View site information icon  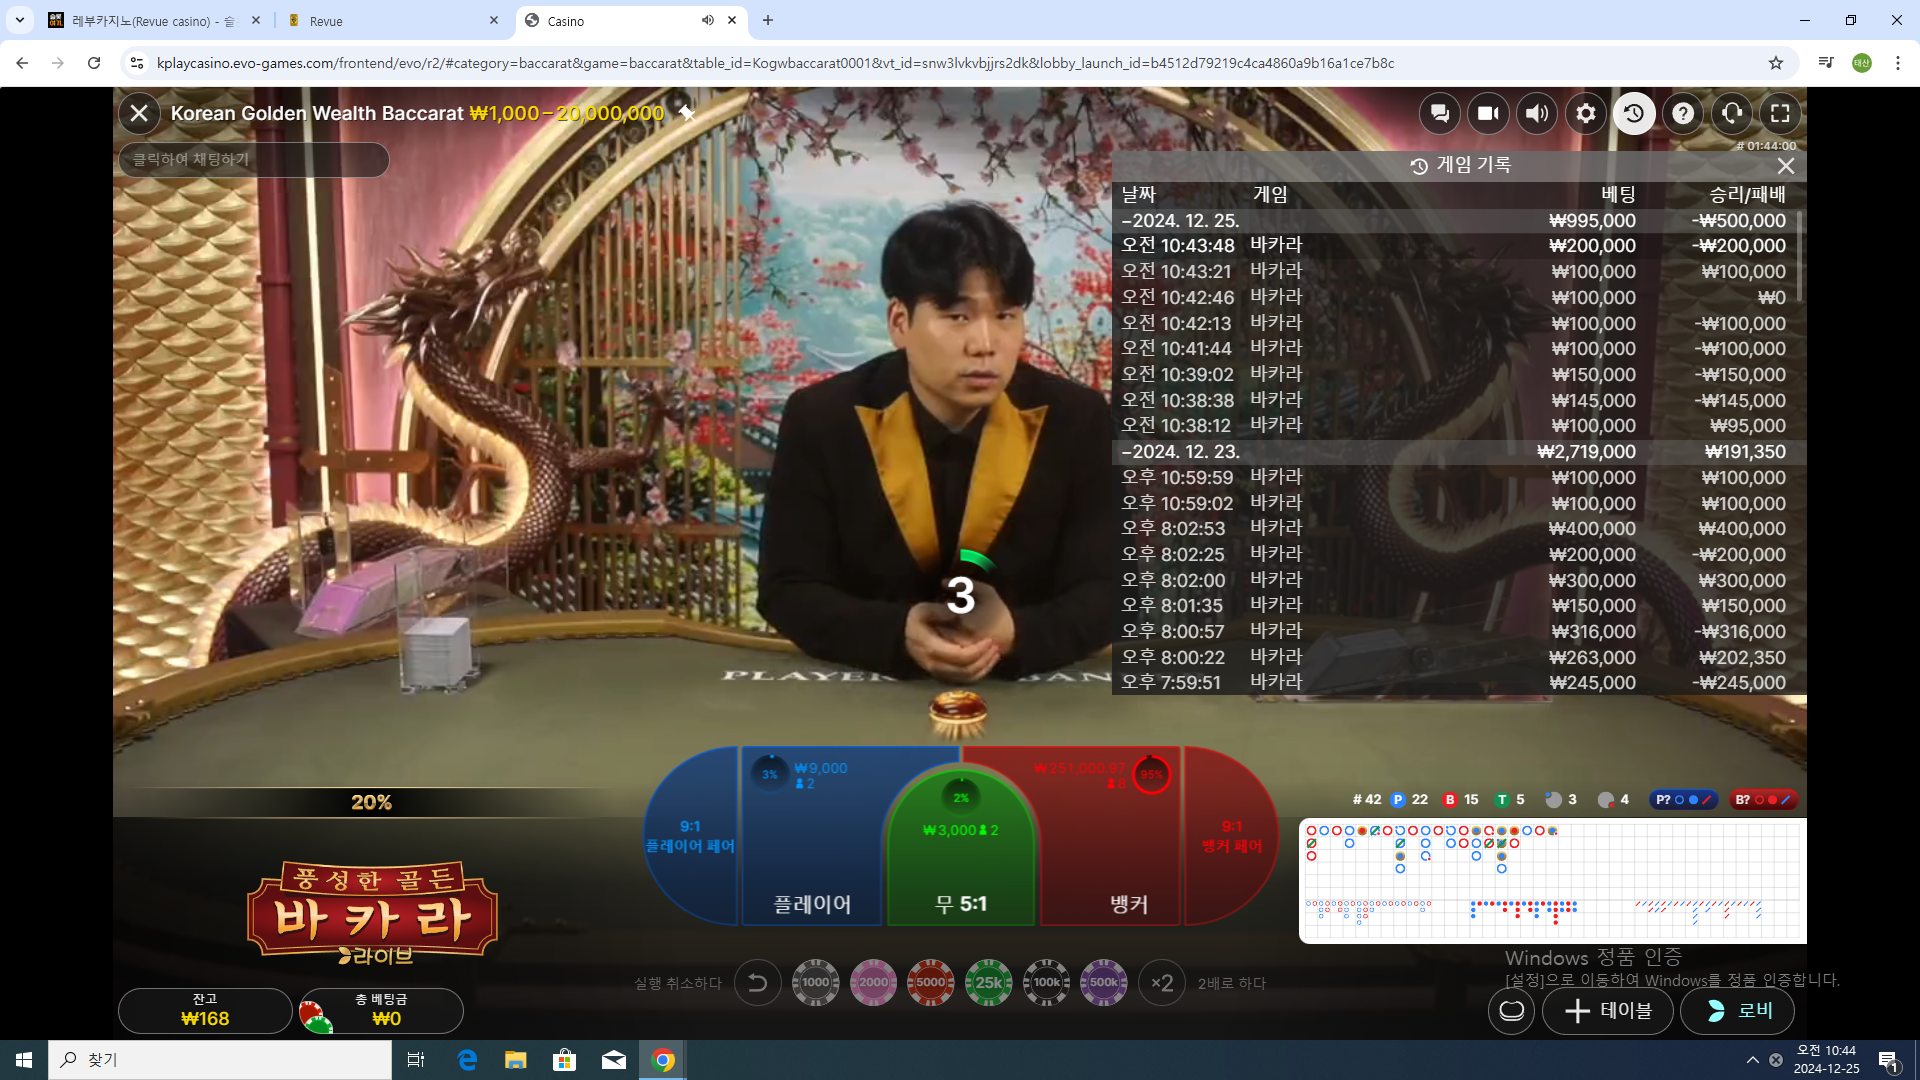tap(137, 63)
